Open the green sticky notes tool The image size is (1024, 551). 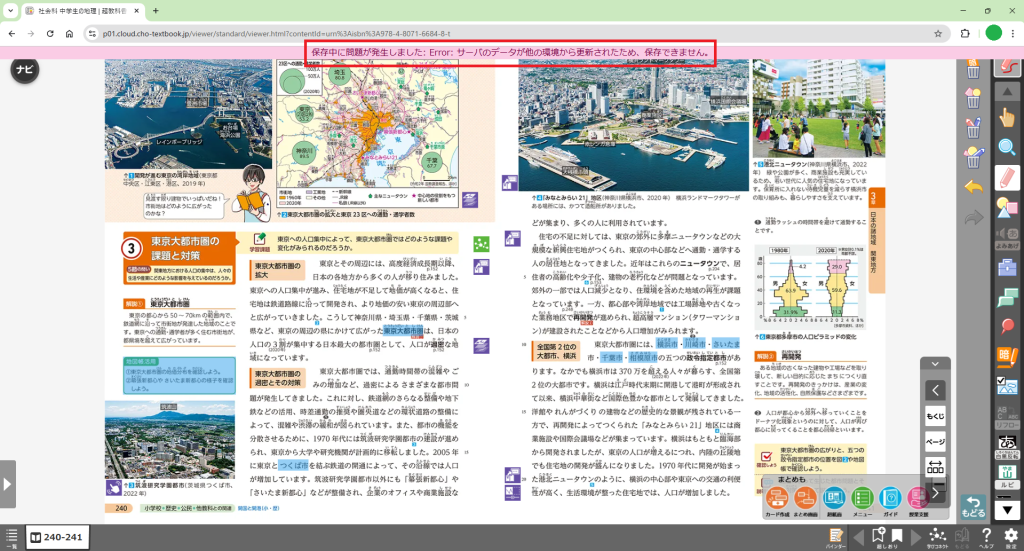[x=1007, y=297]
